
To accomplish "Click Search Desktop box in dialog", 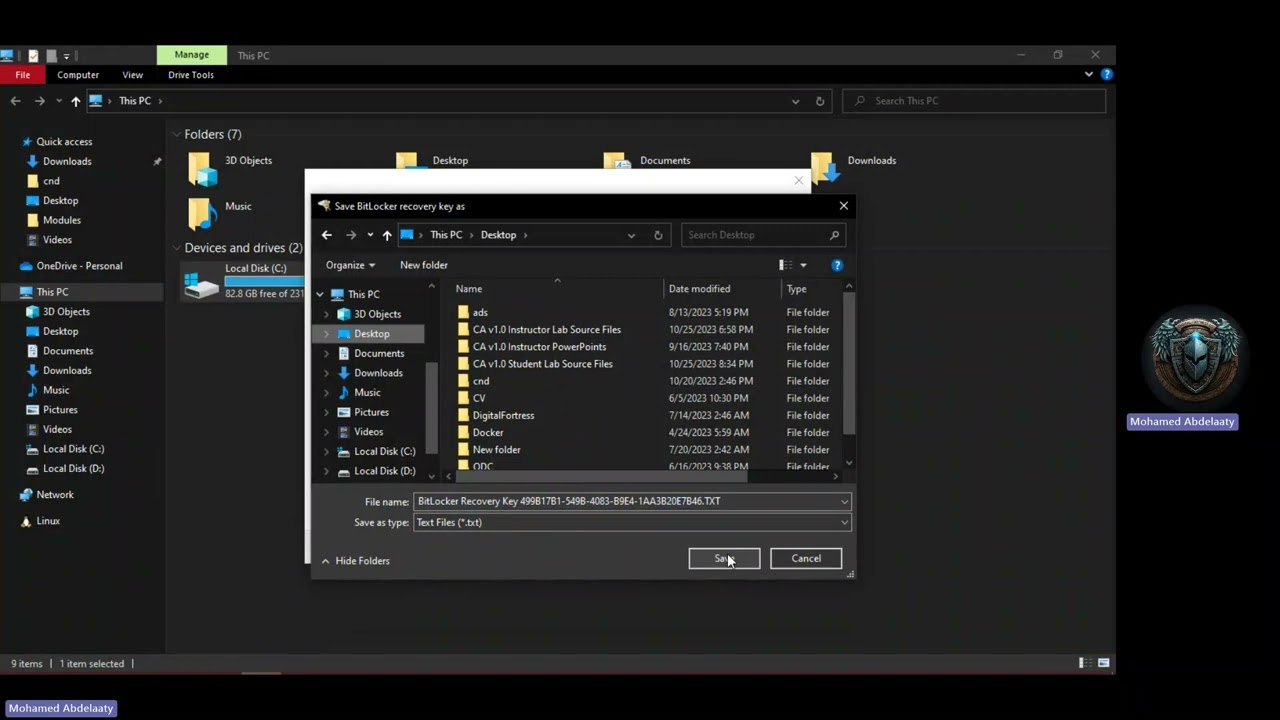I will coord(763,235).
